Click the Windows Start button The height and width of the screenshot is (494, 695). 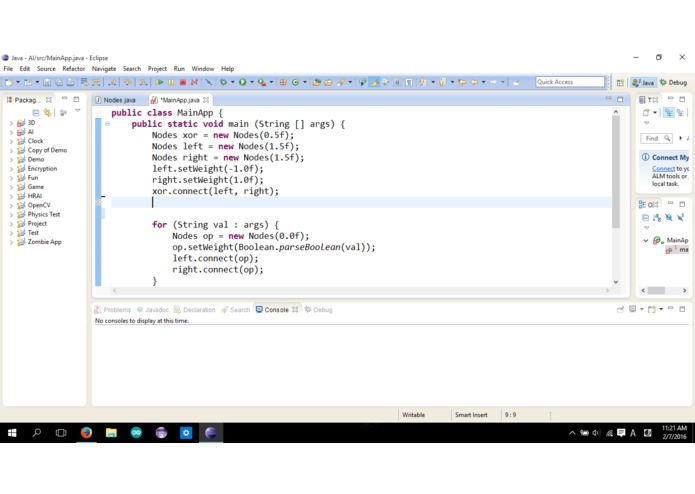(x=12, y=432)
